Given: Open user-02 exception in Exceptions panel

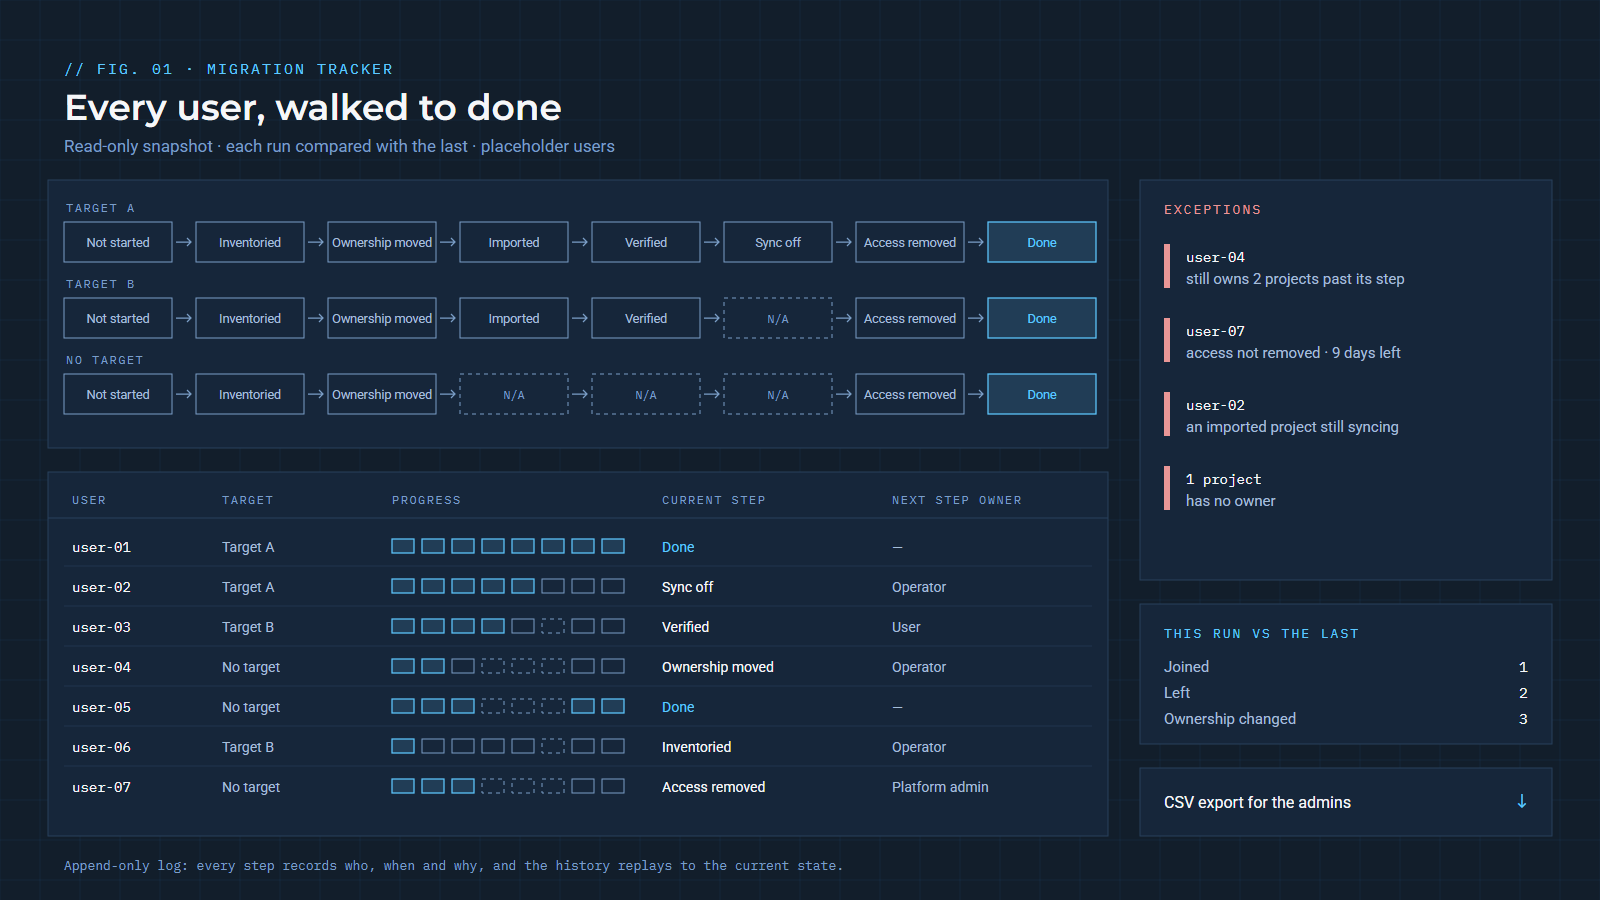Looking at the screenshot, I should point(1282,415).
